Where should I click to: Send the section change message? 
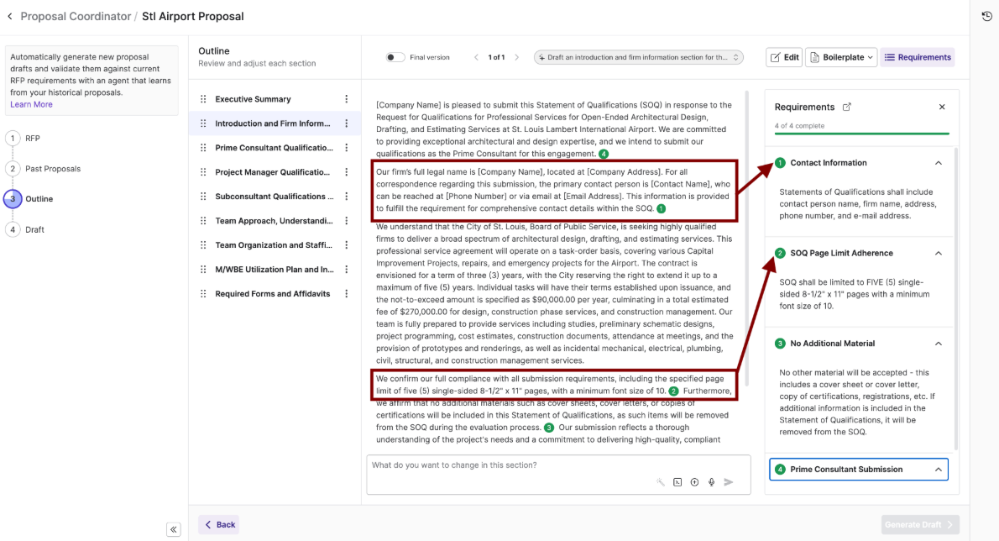pyautogui.click(x=728, y=482)
